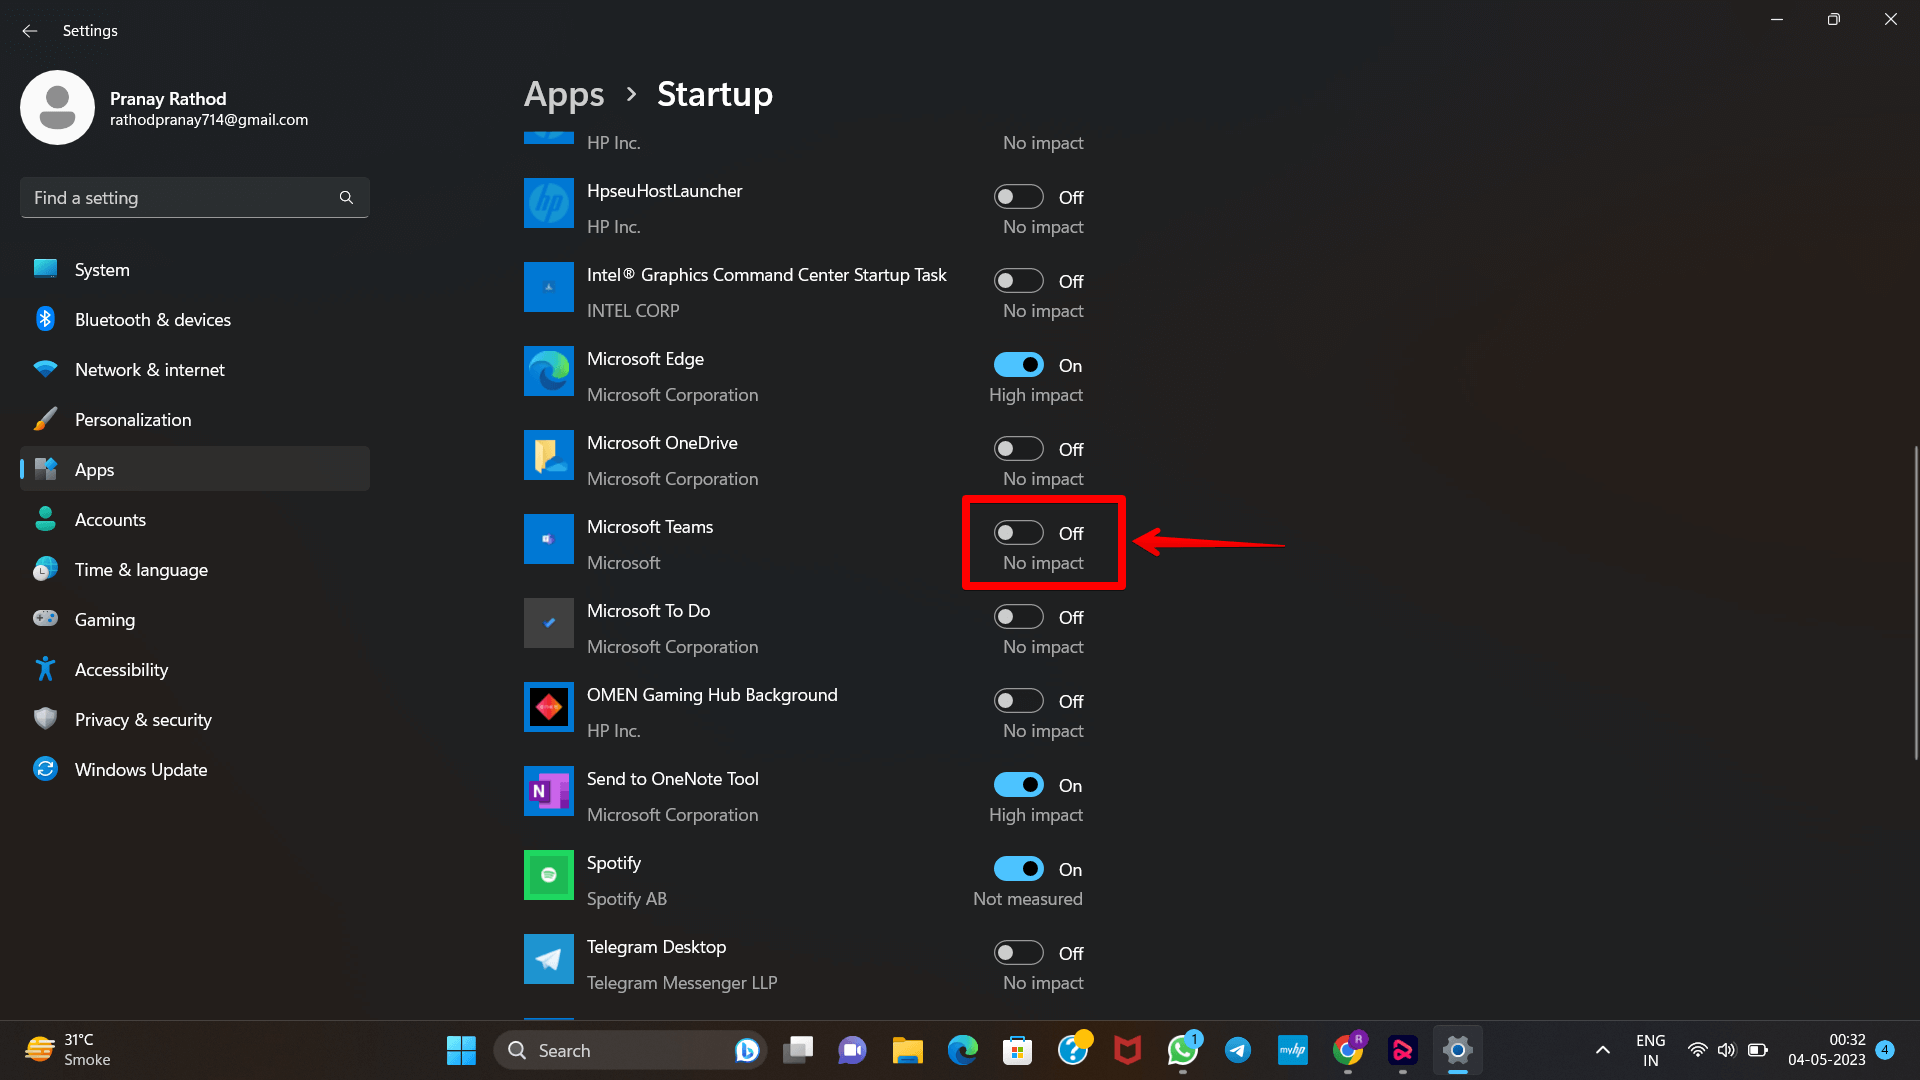1920x1080 pixels.
Task: Click the user profile avatar picture
Action: point(57,107)
